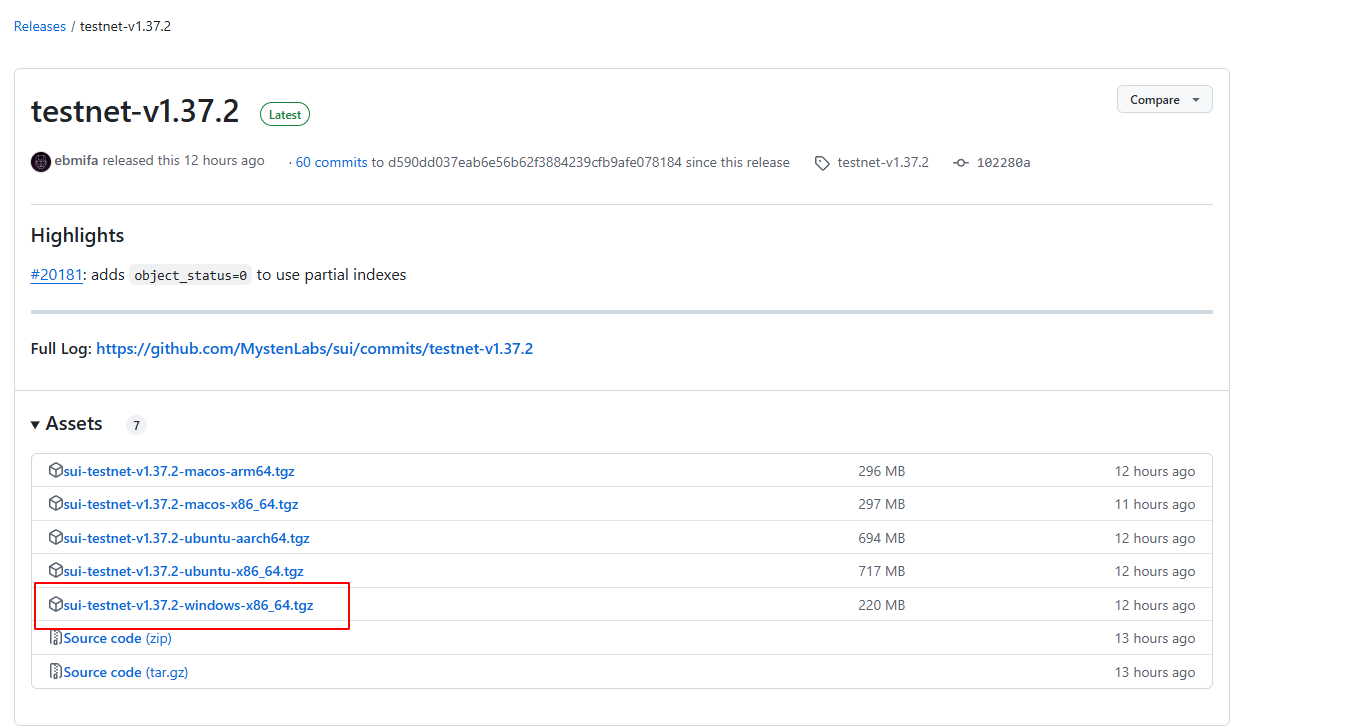Open the Compare dropdown button
The width and height of the screenshot is (1353, 728).
coord(1164,100)
